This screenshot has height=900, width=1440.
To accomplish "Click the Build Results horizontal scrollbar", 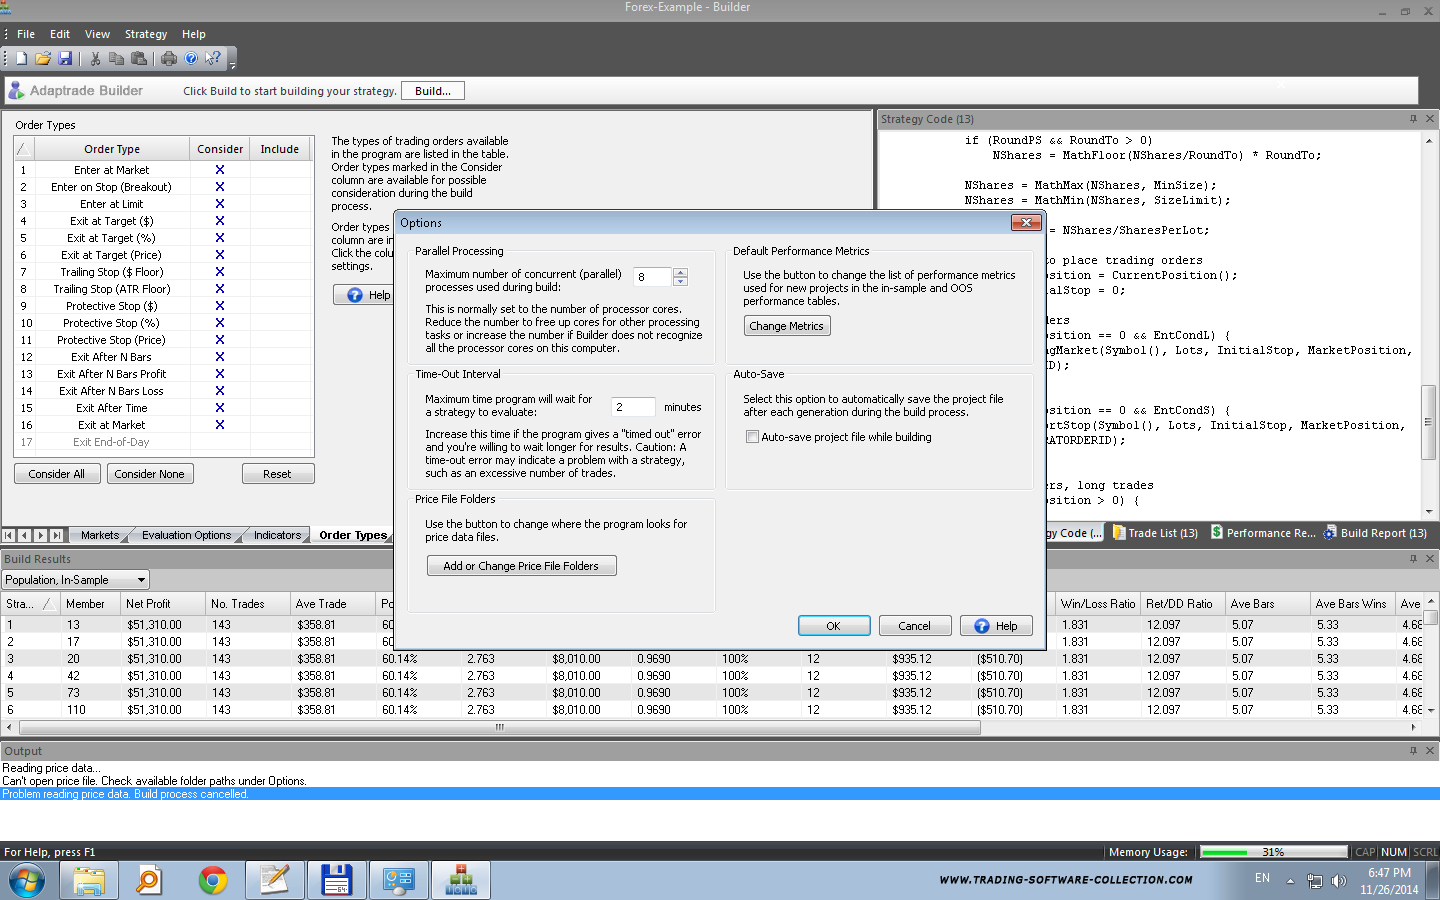I will [x=499, y=728].
